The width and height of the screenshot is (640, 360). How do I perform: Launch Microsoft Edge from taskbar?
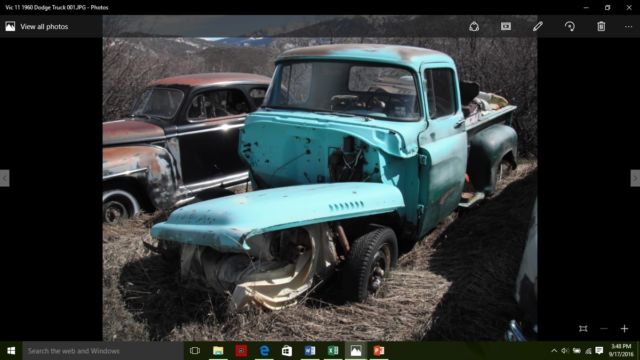coord(264,351)
